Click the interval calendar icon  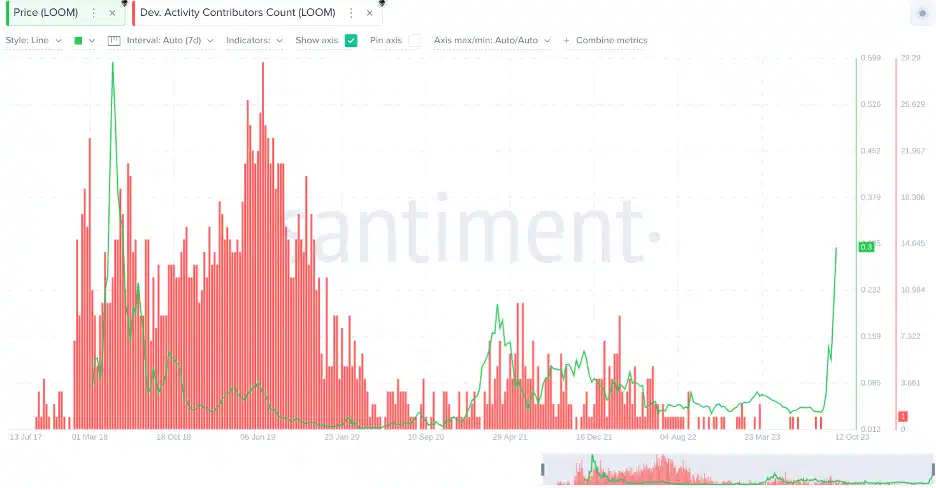[114, 41]
